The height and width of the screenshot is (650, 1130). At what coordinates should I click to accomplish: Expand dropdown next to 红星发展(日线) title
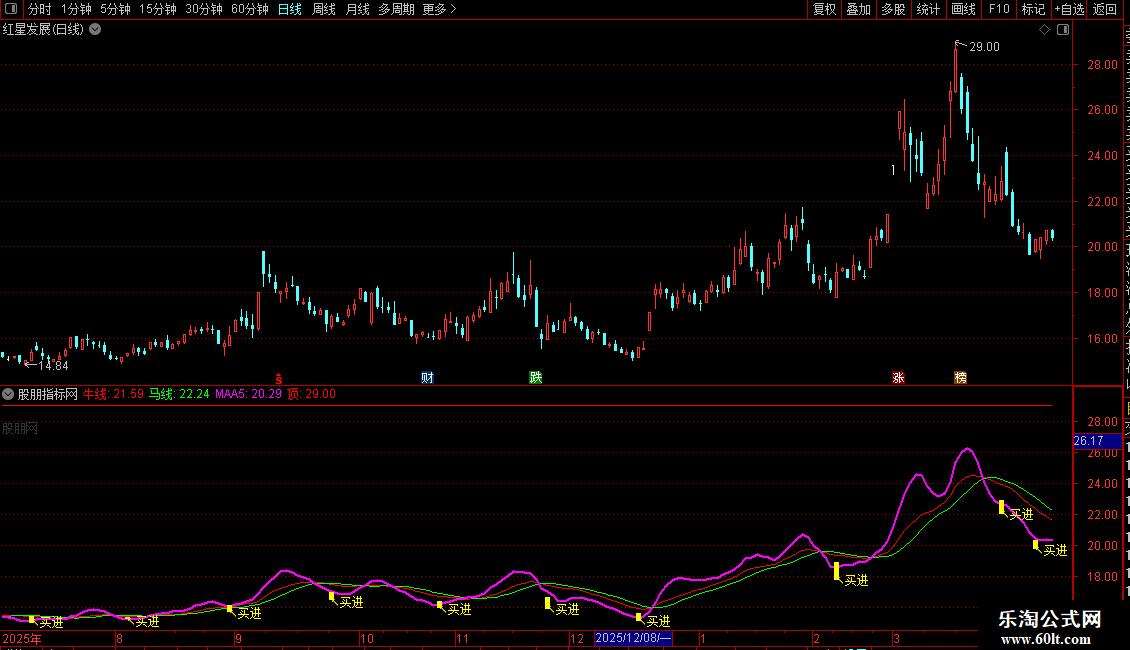[95, 30]
